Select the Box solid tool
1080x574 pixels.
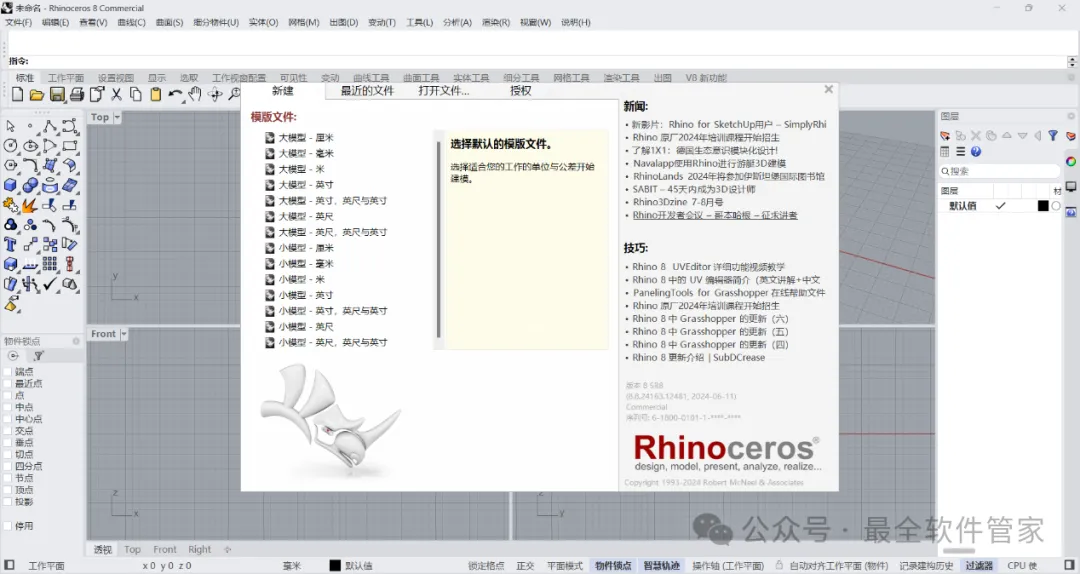click(10, 185)
